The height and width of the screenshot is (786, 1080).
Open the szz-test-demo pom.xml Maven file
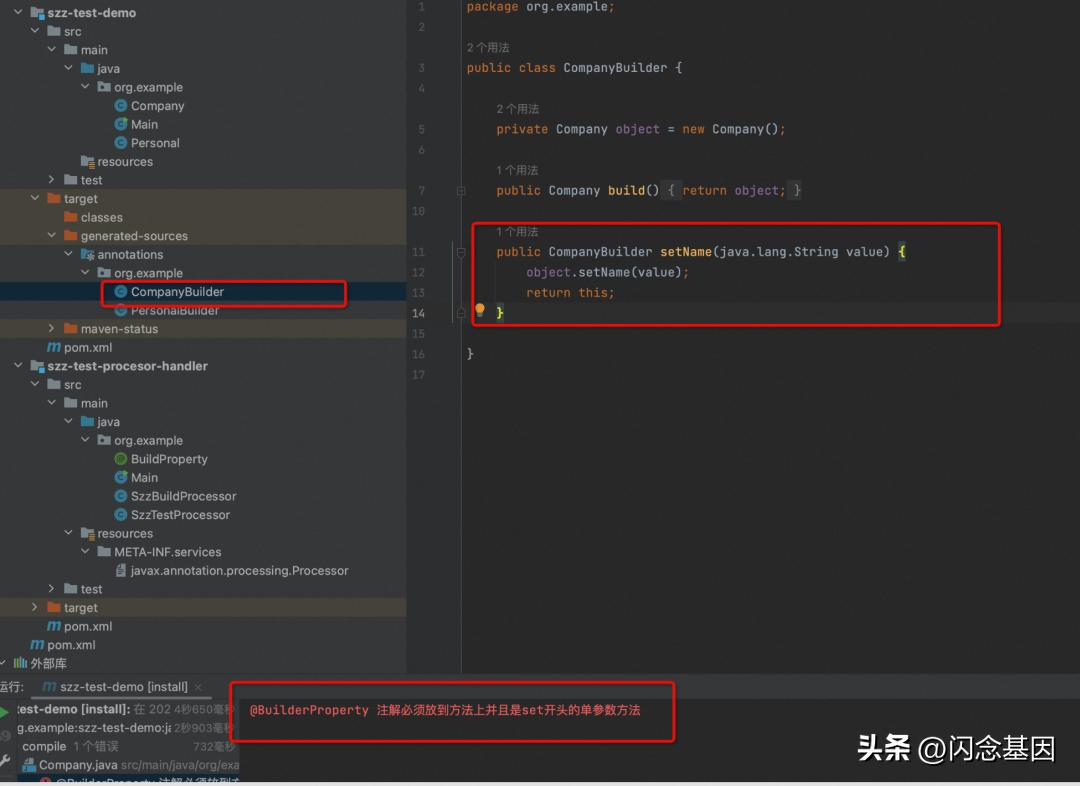point(88,347)
